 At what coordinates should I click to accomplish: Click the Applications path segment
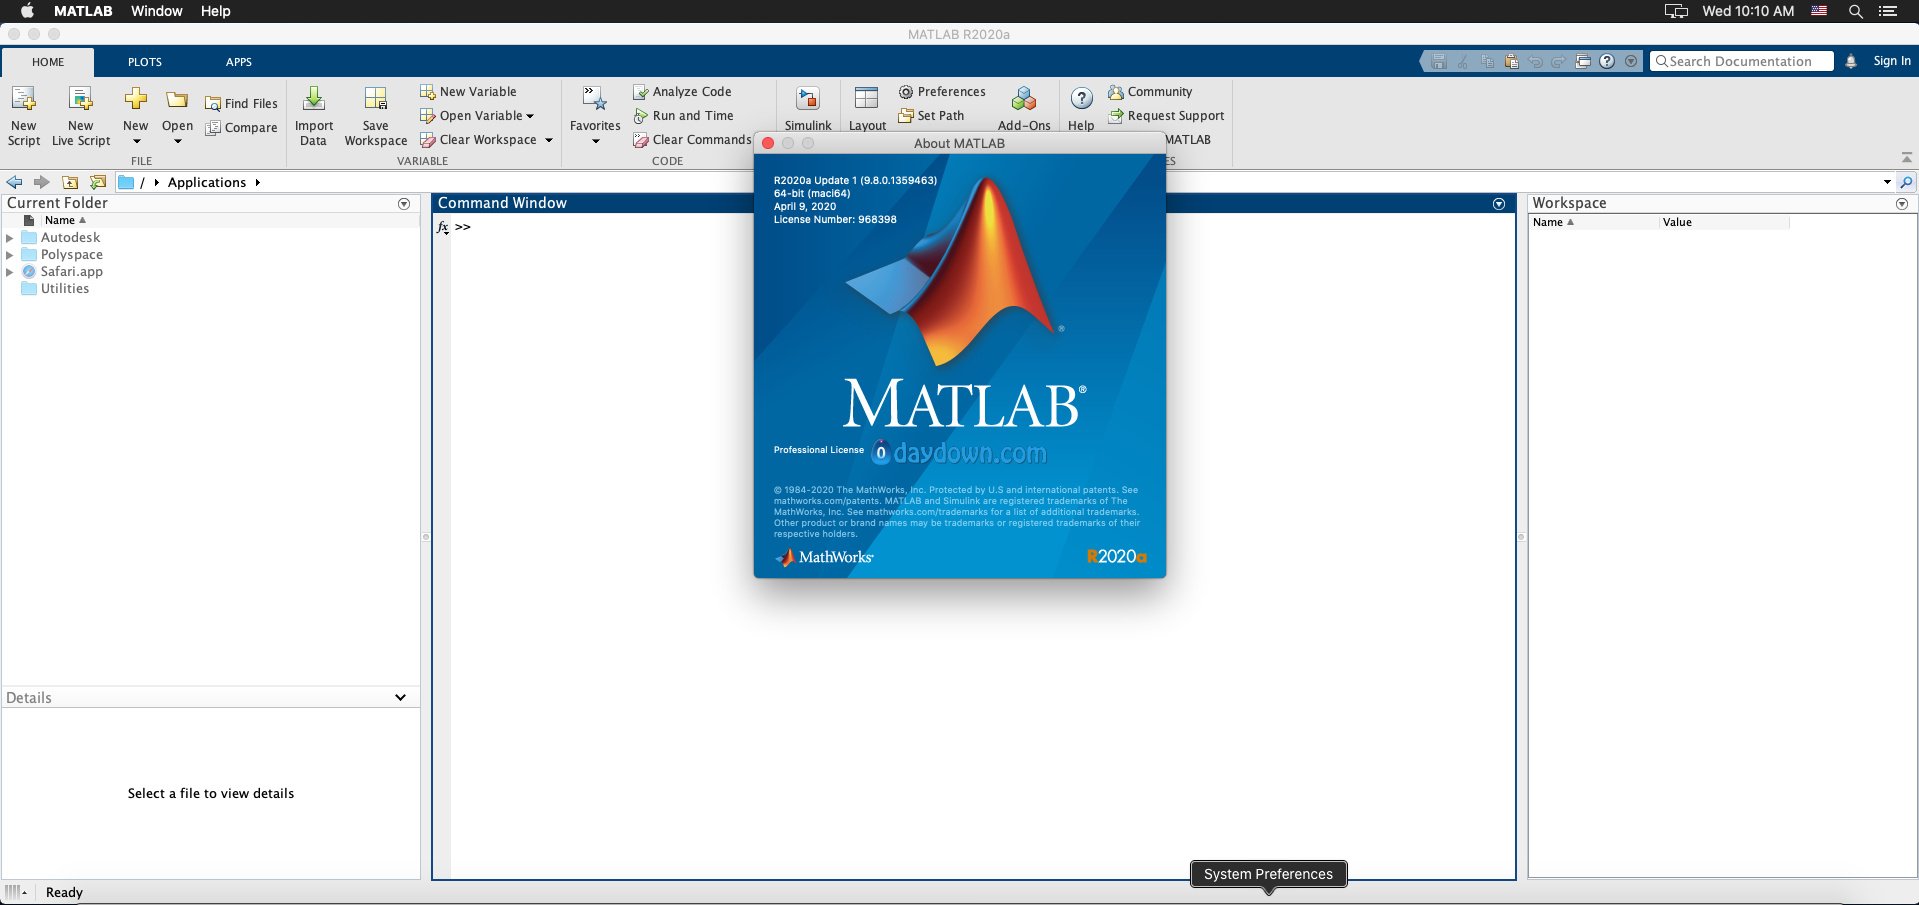(x=207, y=182)
